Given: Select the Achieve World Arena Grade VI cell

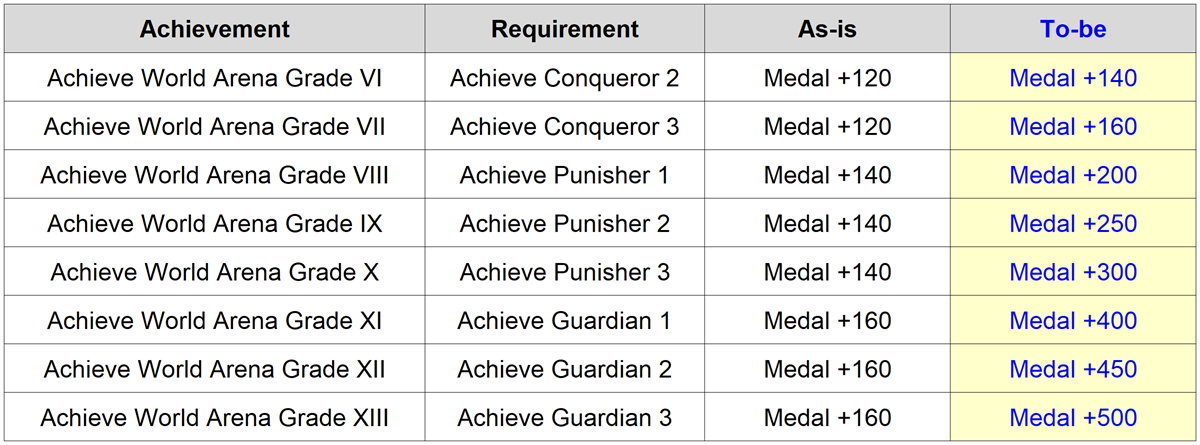Looking at the screenshot, I should click(x=214, y=78).
